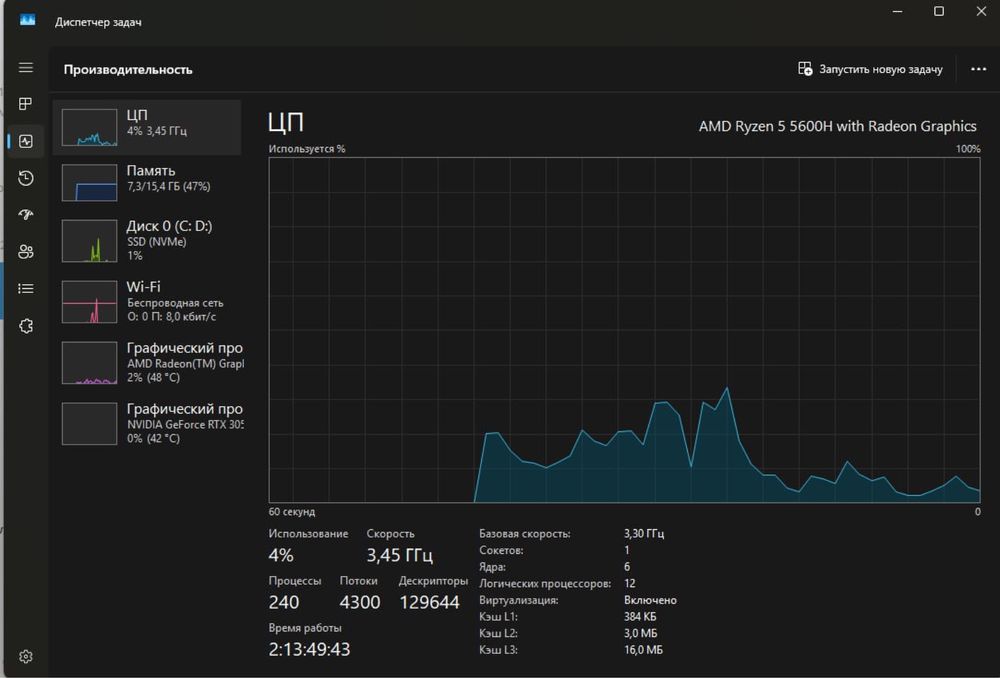Open Task Manager settings gear
The image size is (1000, 678).
26,656
